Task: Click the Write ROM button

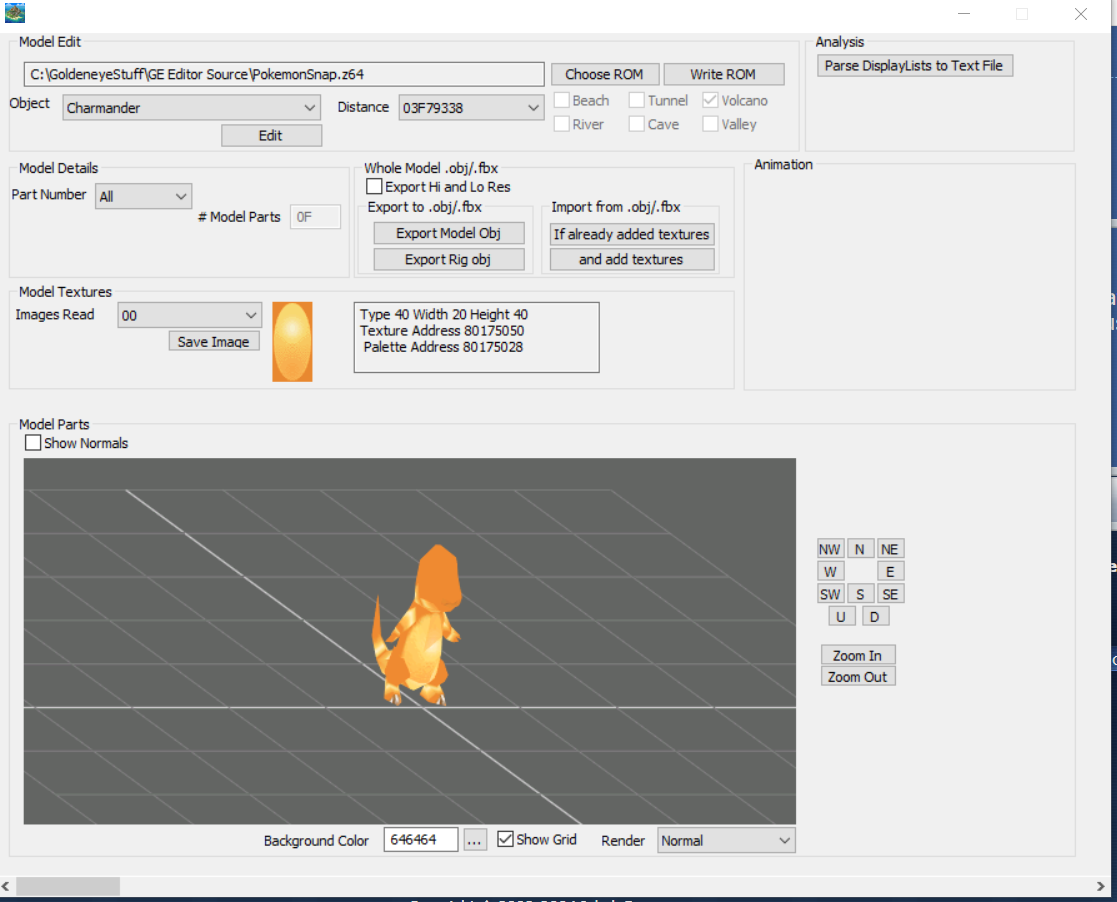Action: pyautogui.click(x=723, y=74)
